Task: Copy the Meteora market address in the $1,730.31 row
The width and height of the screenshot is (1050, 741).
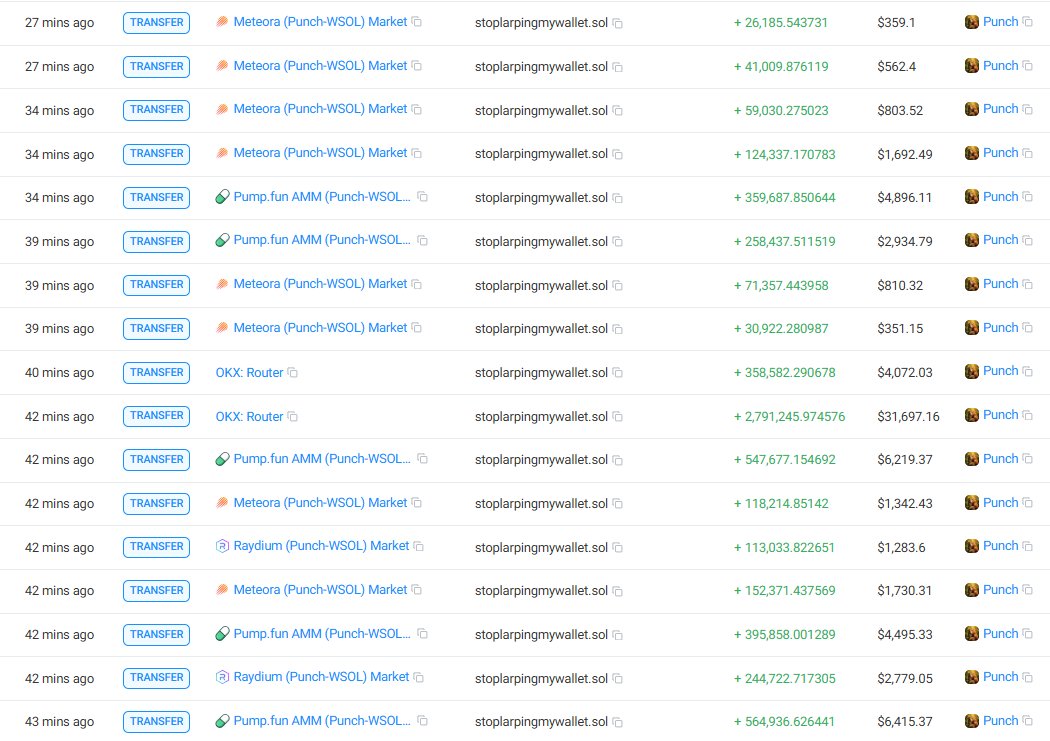Action: [x=417, y=590]
